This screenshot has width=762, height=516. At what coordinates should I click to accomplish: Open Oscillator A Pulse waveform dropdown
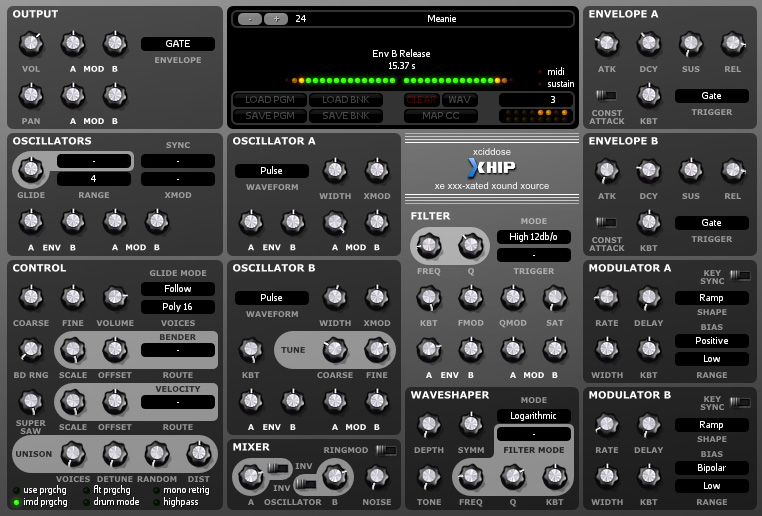(272, 171)
